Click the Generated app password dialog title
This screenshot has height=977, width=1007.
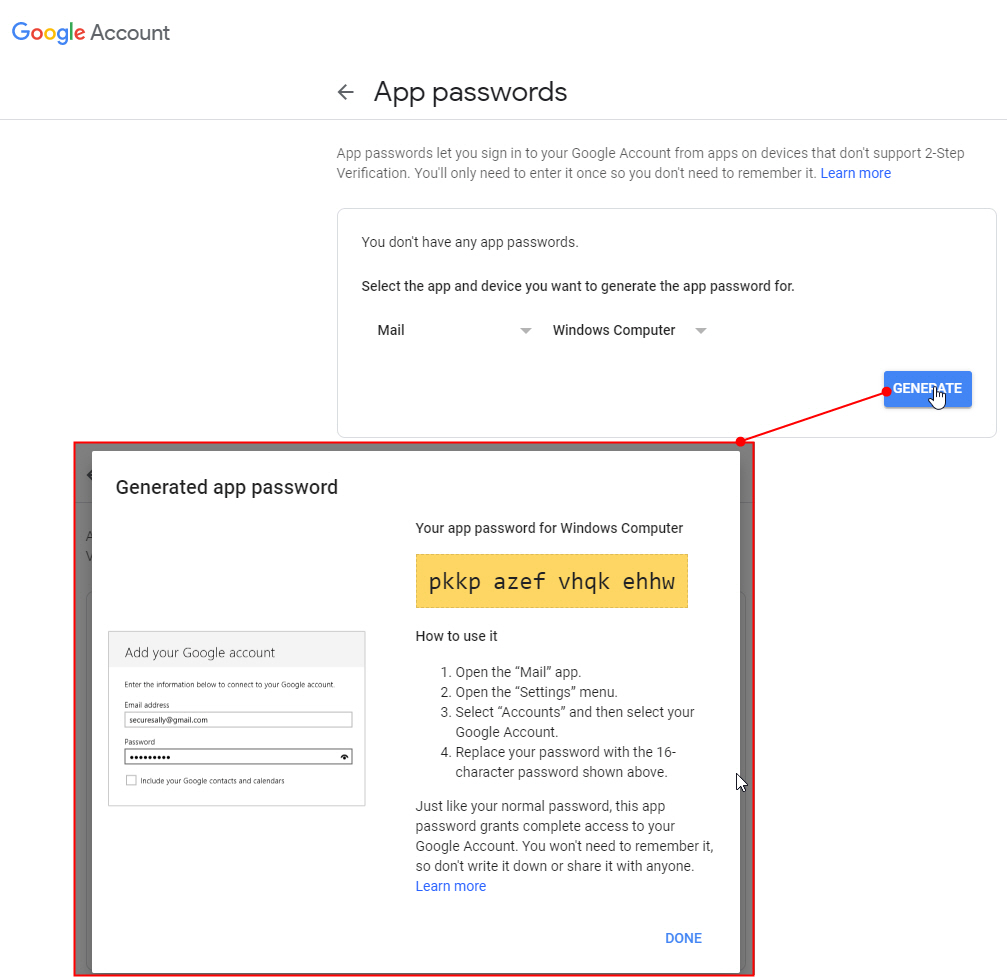point(227,487)
